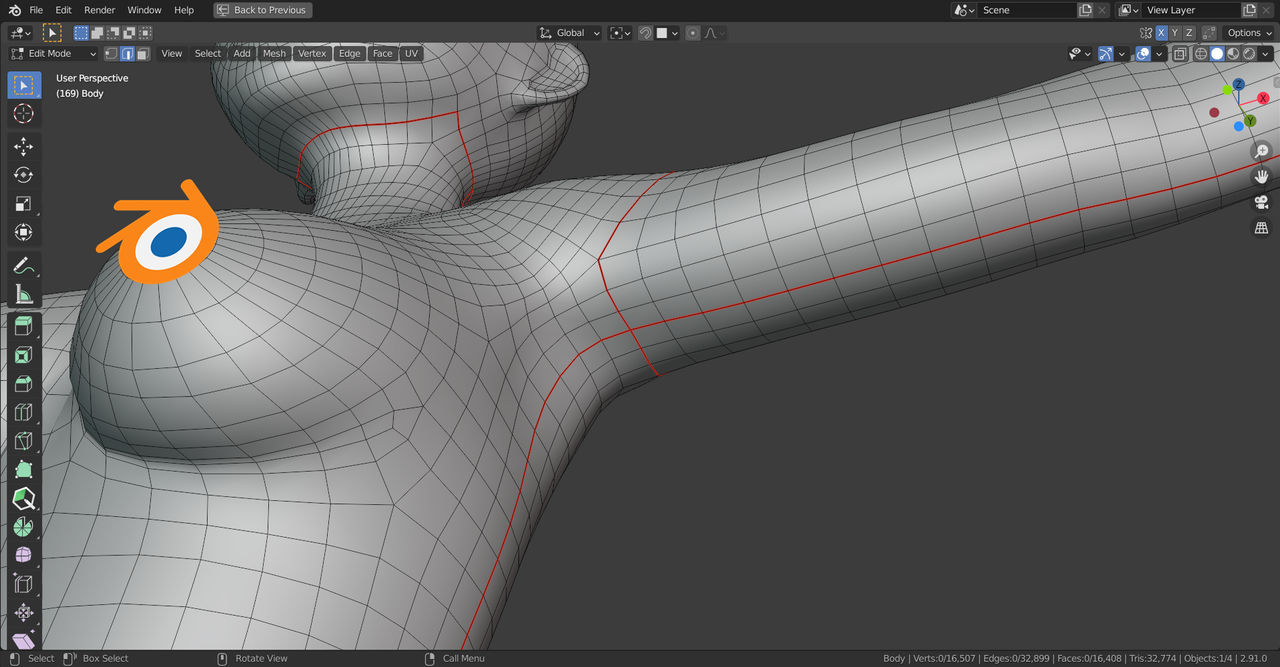Enable X axis mirror toggle

click(x=1161, y=33)
